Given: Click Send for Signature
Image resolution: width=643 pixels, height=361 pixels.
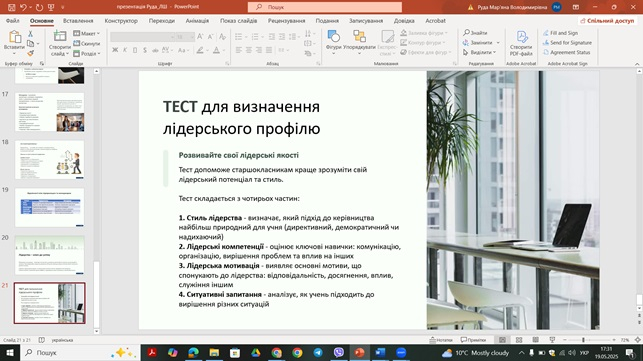Looking at the screenshot, I should point(567,43).
